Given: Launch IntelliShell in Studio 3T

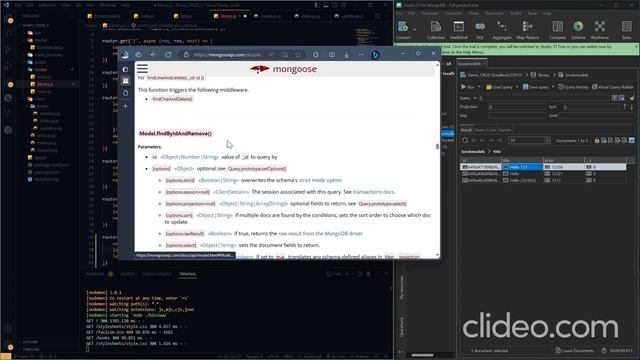Looking at the screenshot, I should point(458,30).
